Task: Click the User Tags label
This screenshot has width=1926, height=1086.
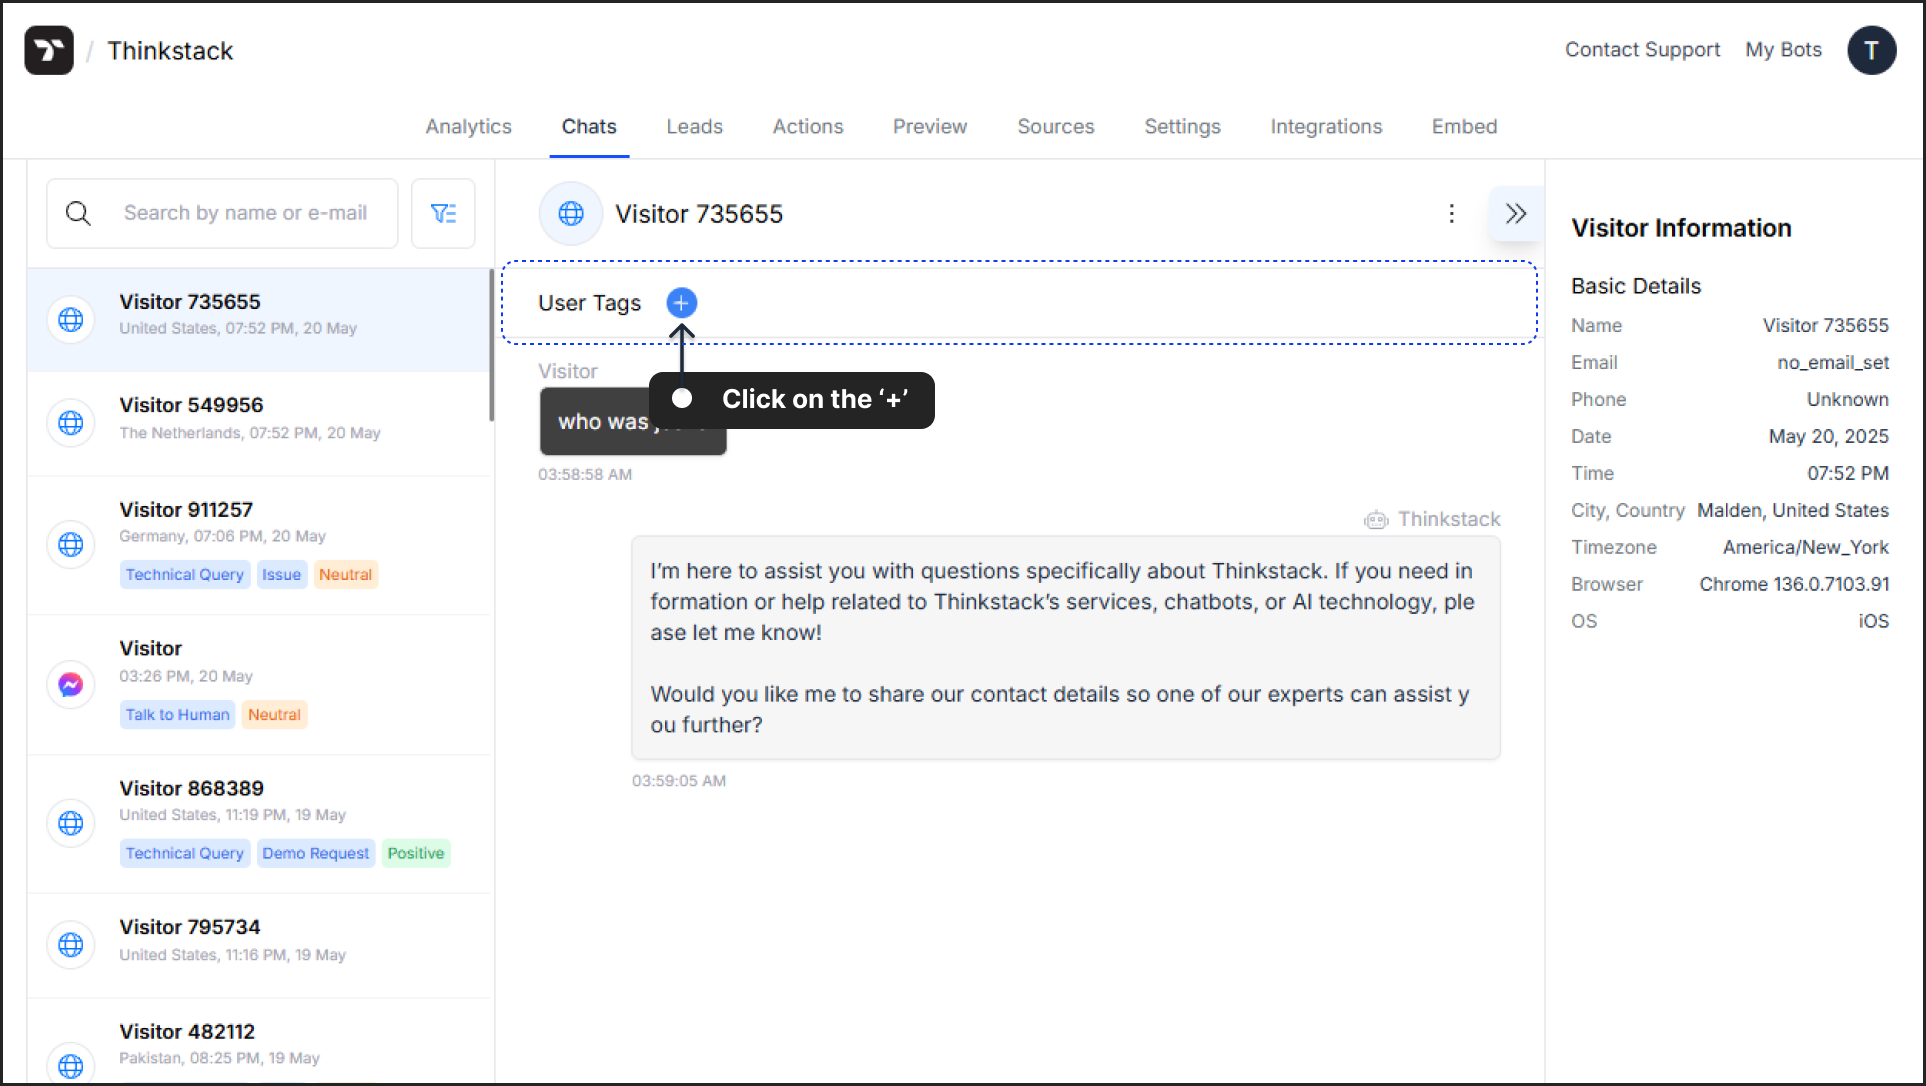Action: point(589,303)
